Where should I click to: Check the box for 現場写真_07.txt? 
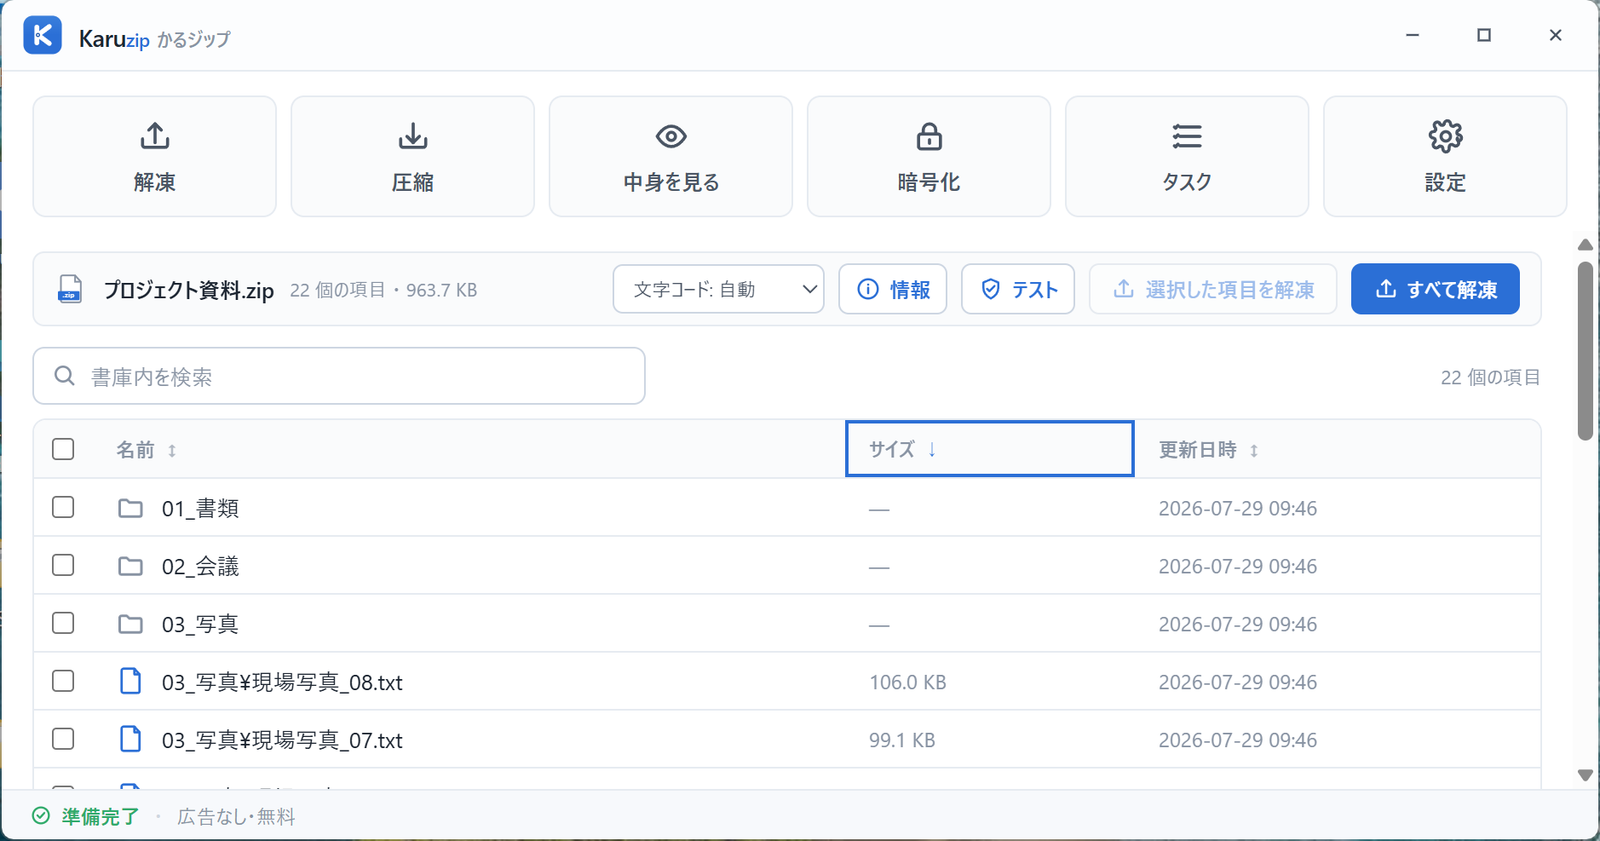pos(63,739)
